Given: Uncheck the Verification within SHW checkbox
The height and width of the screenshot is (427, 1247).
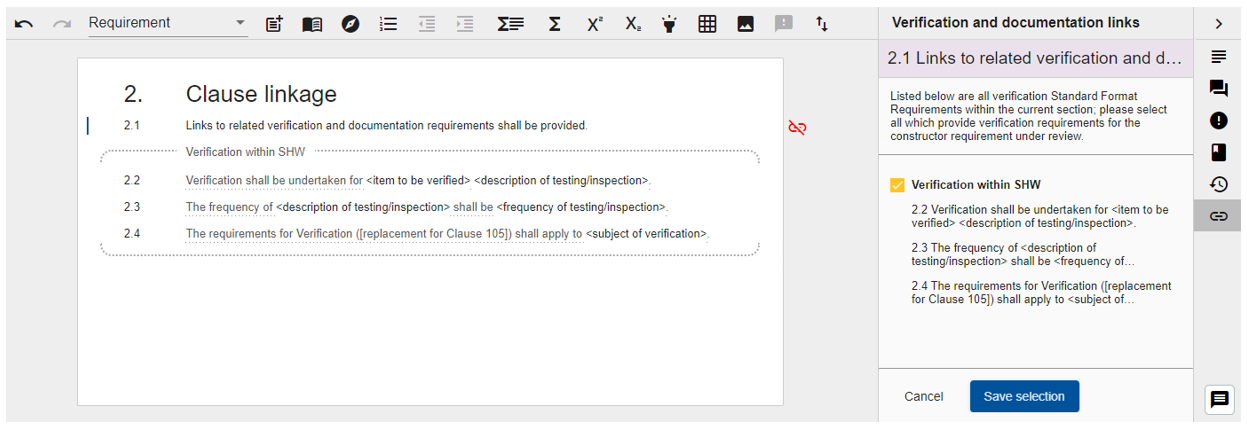Looking at the screenshot, I should coord(897,185).
